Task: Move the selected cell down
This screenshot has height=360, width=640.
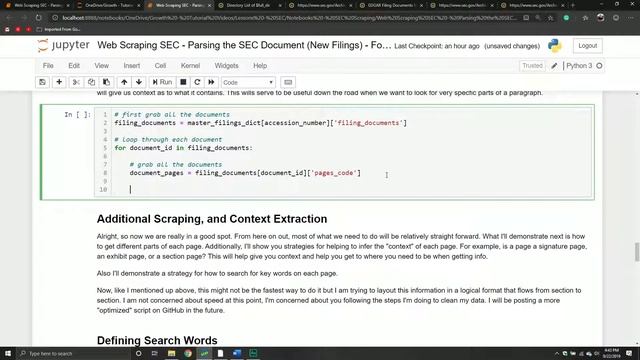Action: tap(139, 82)
